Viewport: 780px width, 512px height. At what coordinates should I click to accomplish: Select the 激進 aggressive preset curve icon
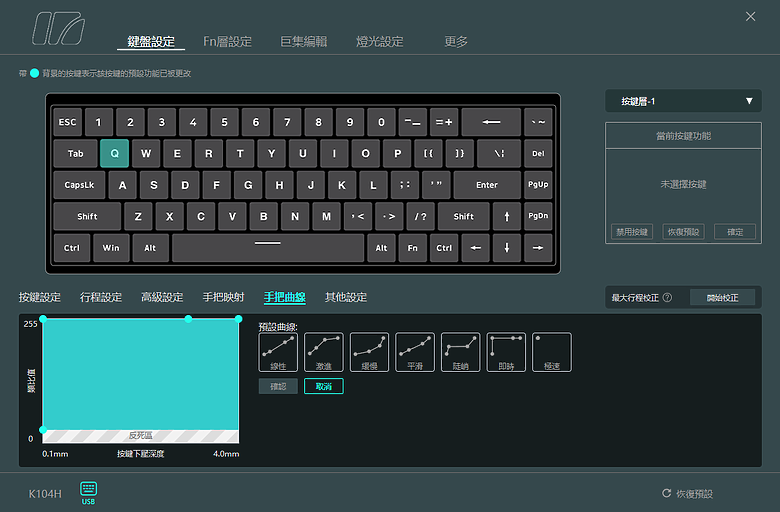click(324, 352)
